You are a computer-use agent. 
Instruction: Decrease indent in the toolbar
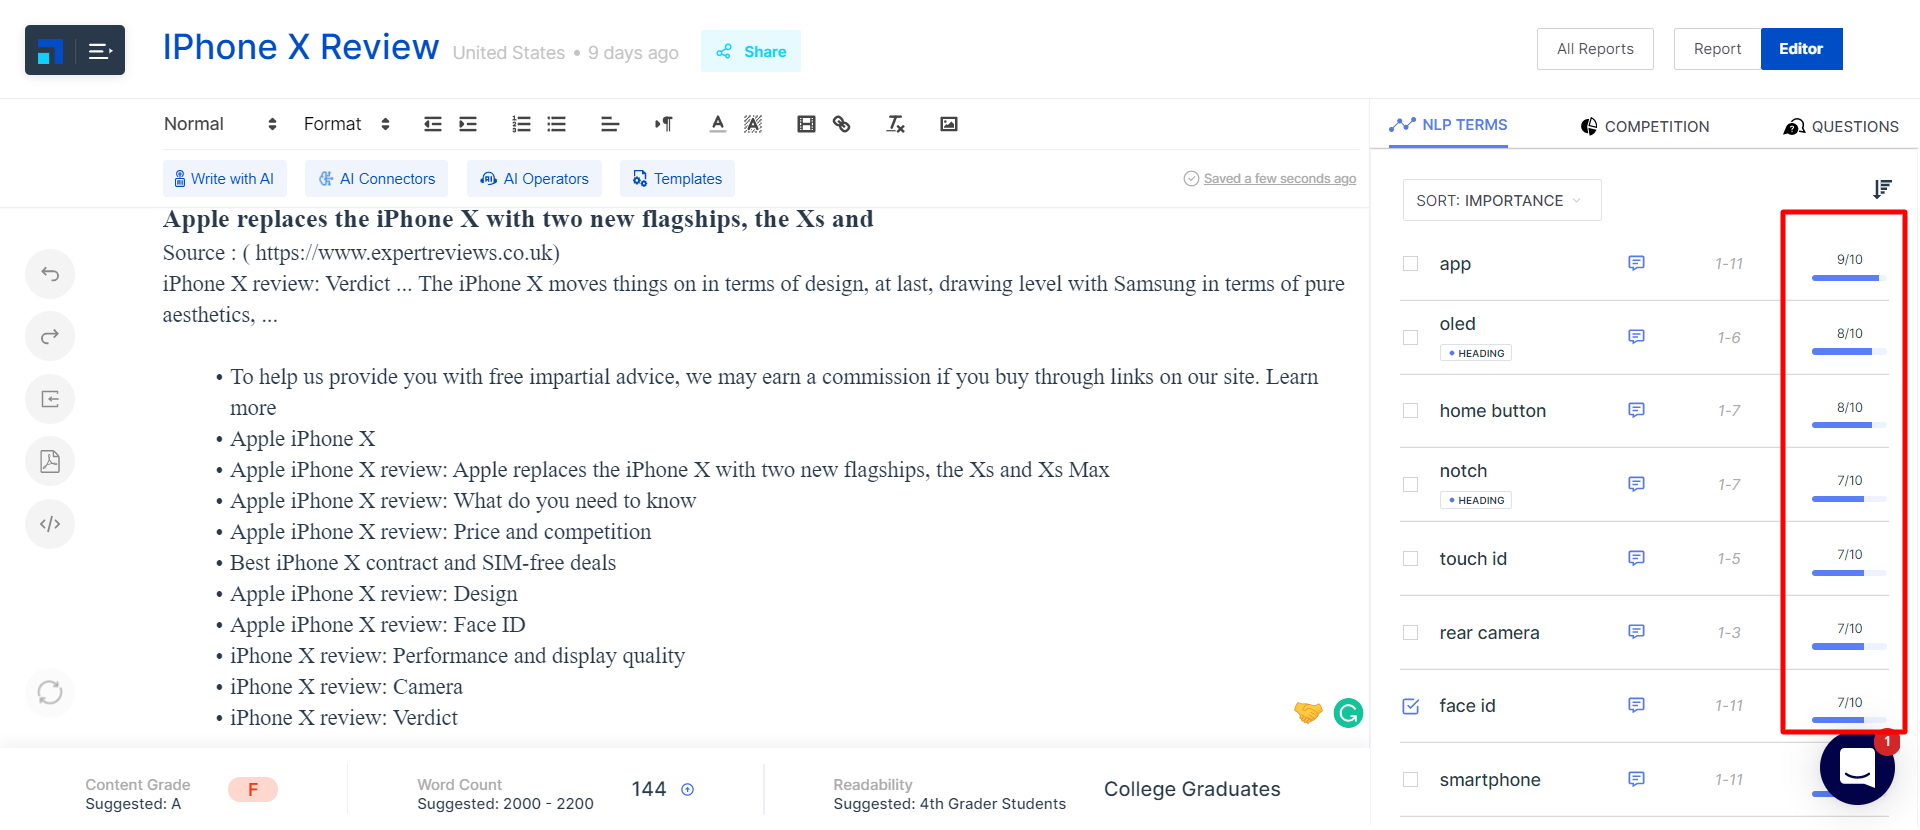click(x=433, y=124)
